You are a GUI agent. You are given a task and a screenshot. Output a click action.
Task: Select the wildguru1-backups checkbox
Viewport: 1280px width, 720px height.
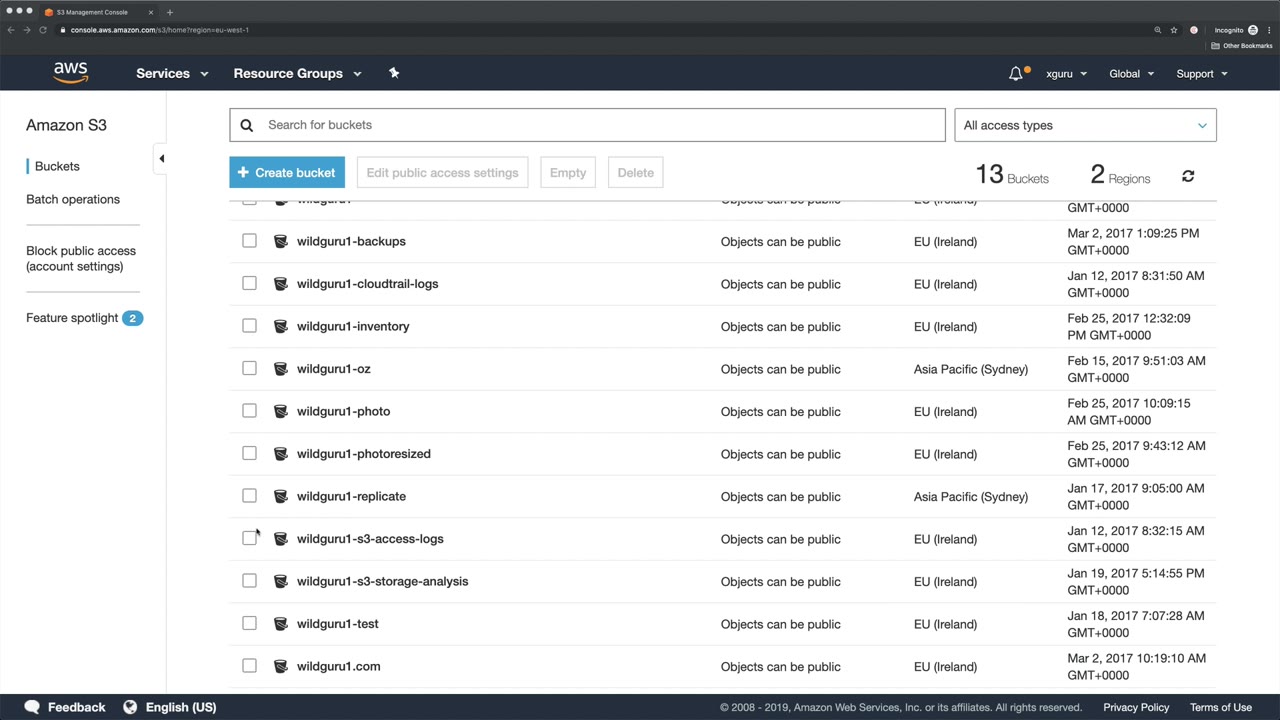click(249, 241)
